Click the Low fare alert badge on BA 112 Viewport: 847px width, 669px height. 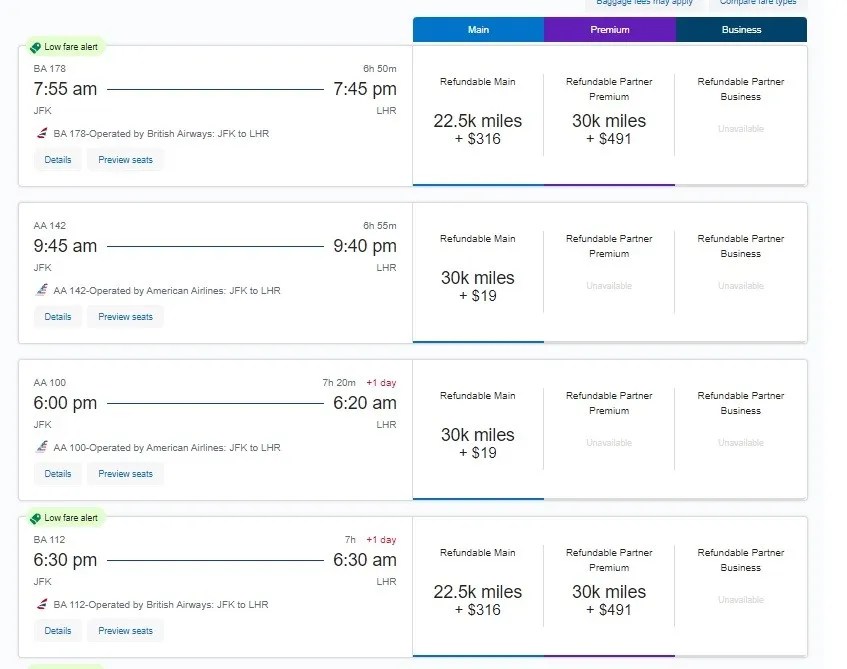pos(65,518)
